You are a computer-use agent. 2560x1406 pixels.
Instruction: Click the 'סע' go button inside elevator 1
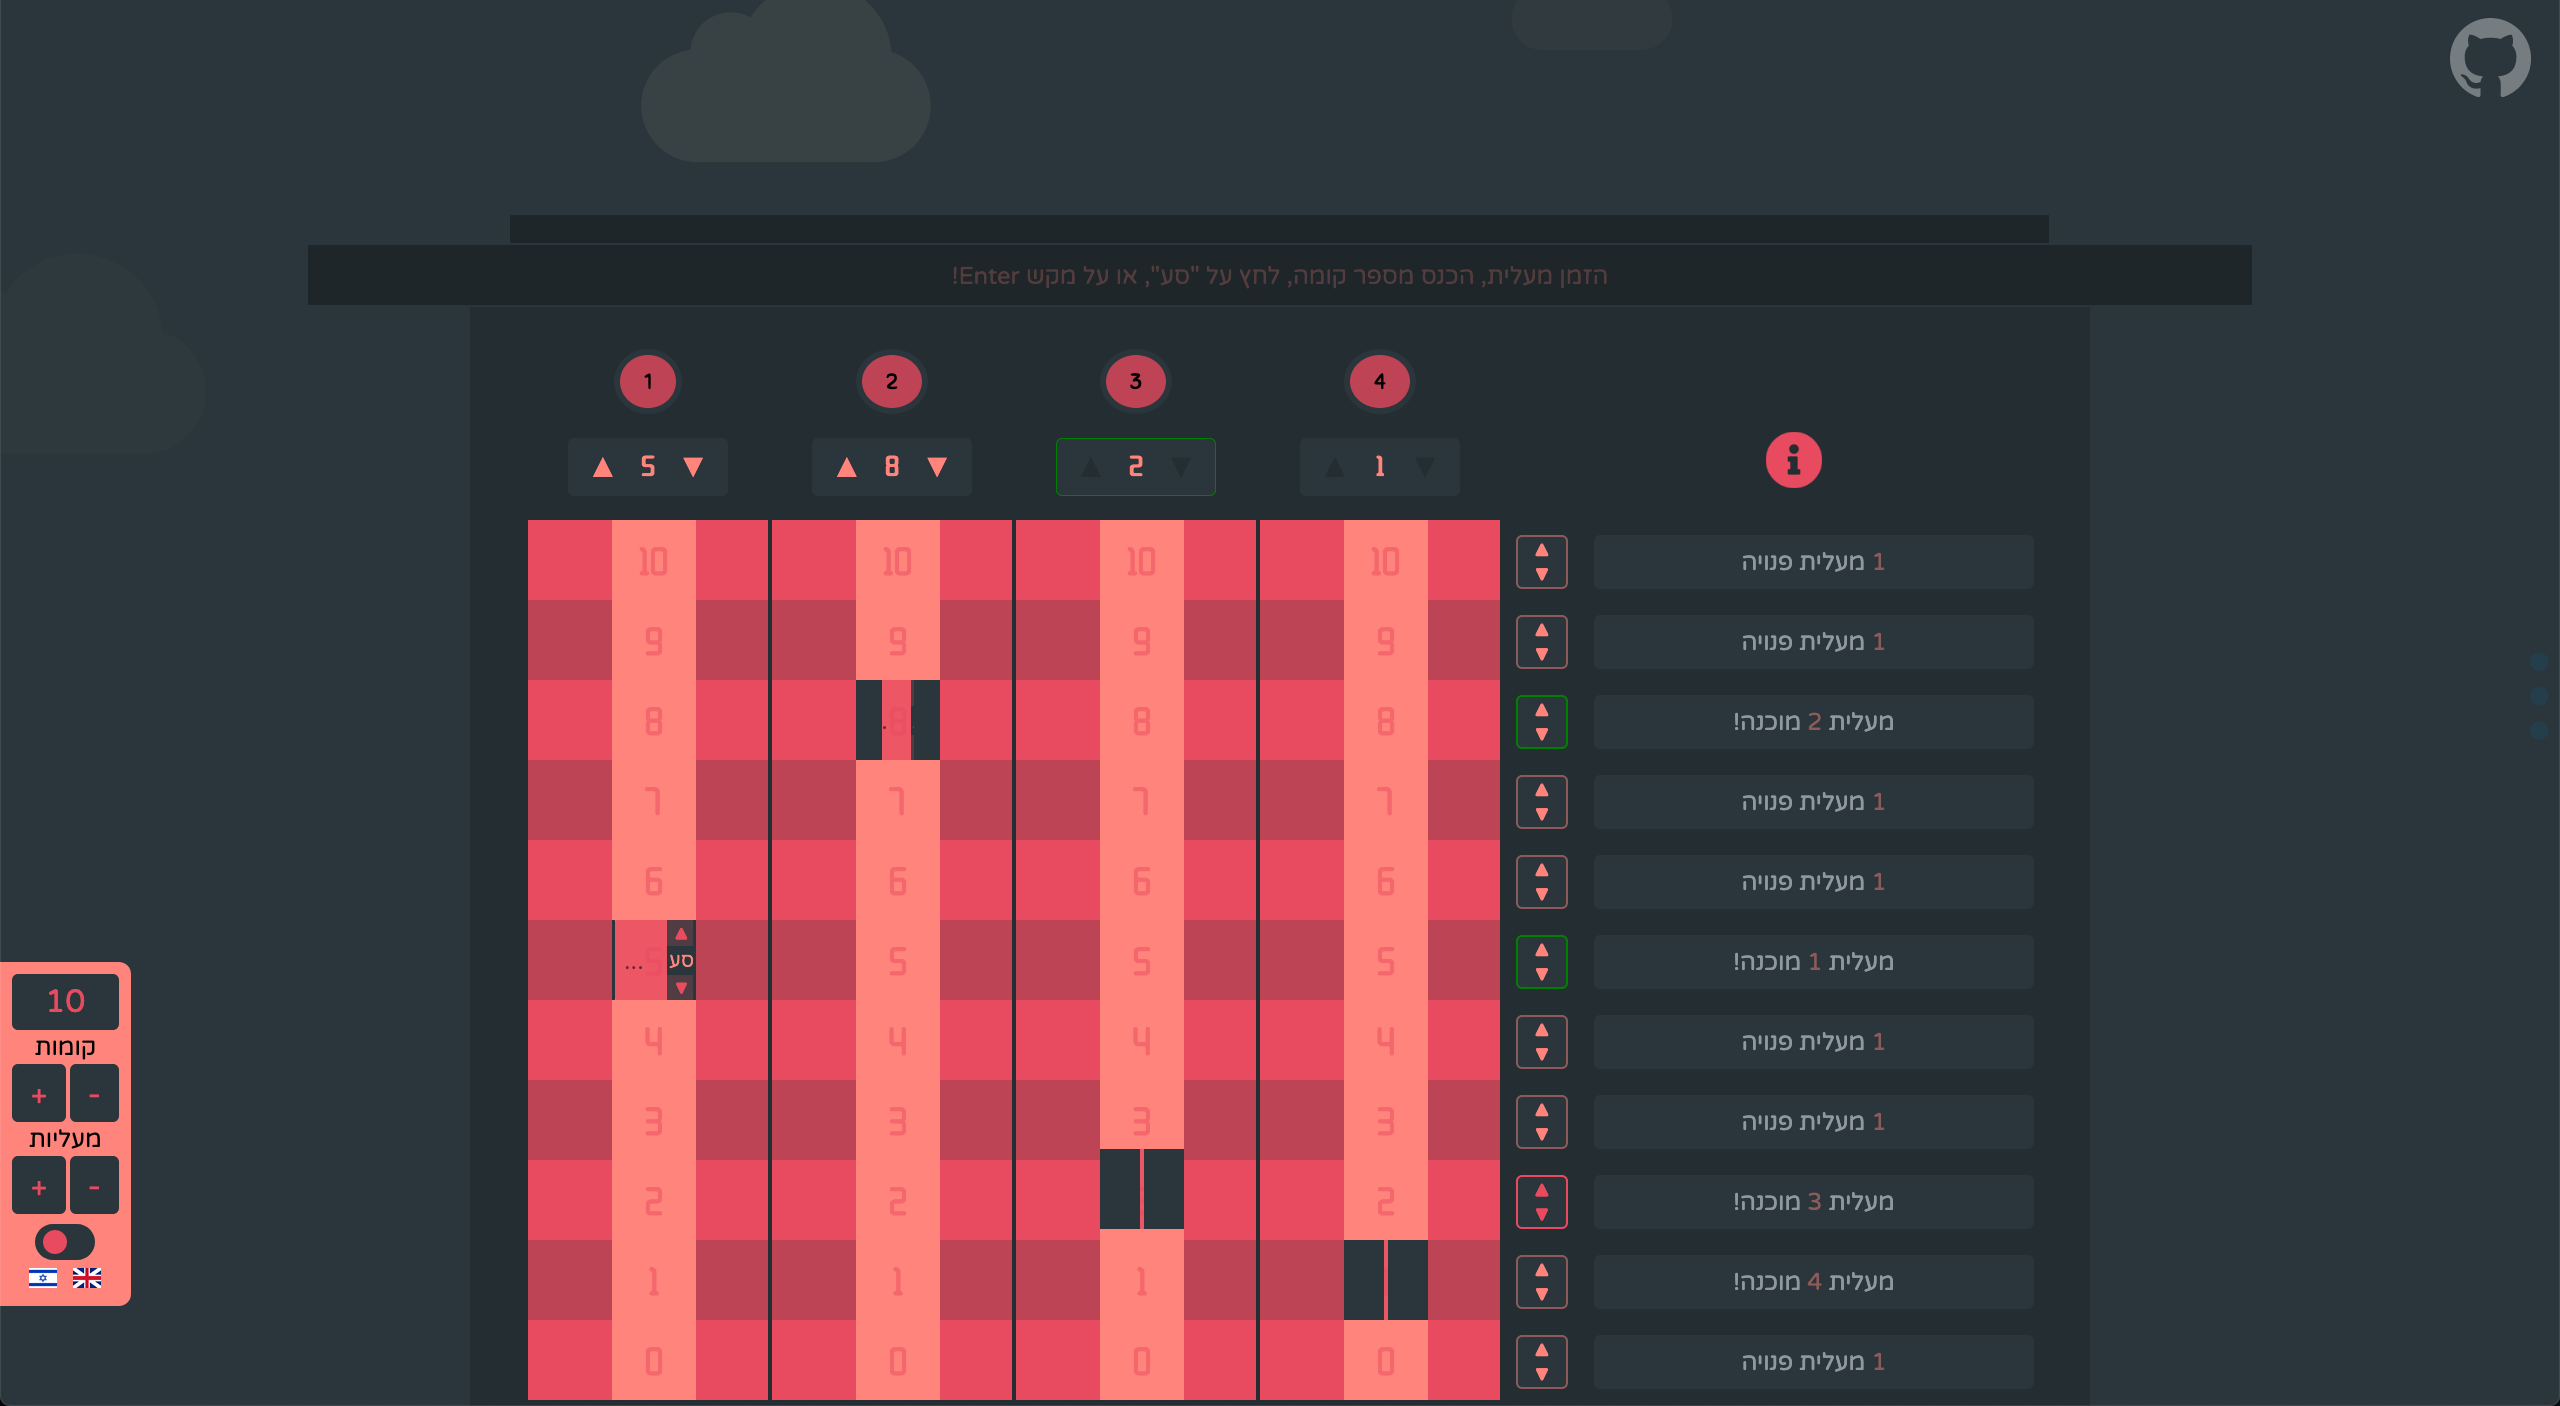click(681, 960)
